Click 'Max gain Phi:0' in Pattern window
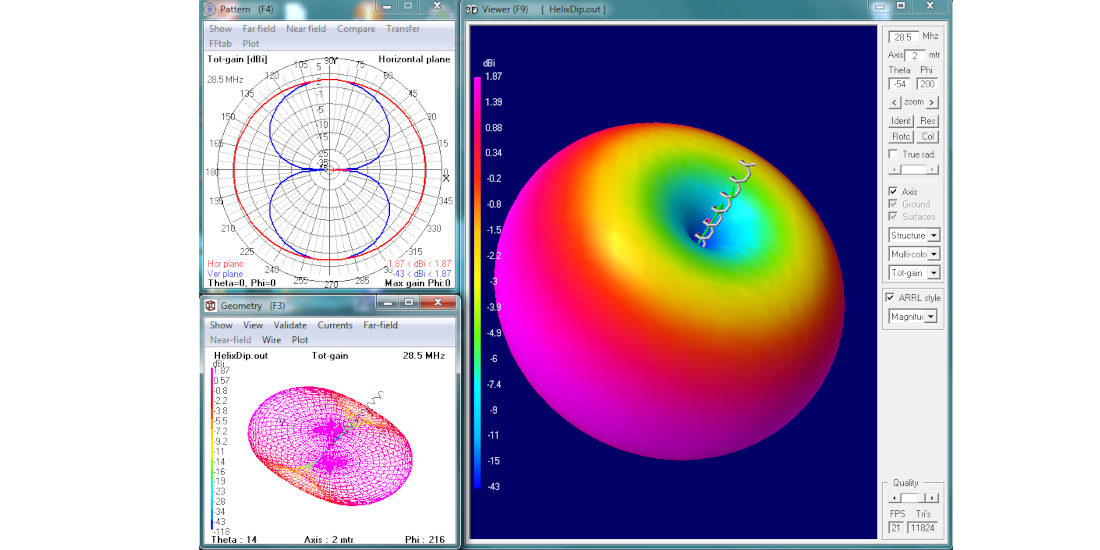This screenshot has height=550, width=1100. (x=417, y=283)
